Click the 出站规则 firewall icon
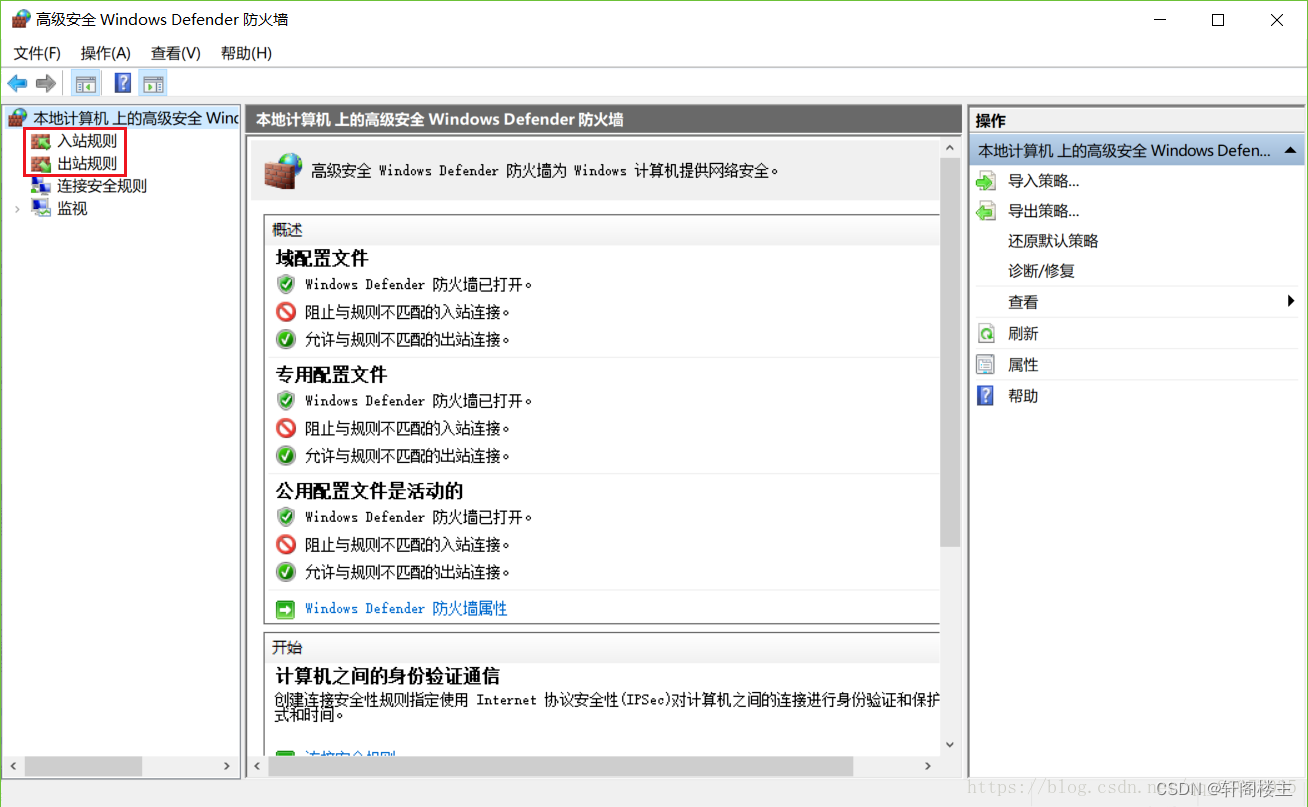The height and width of the screenshot is (807, 1308). tap(41, 163)
